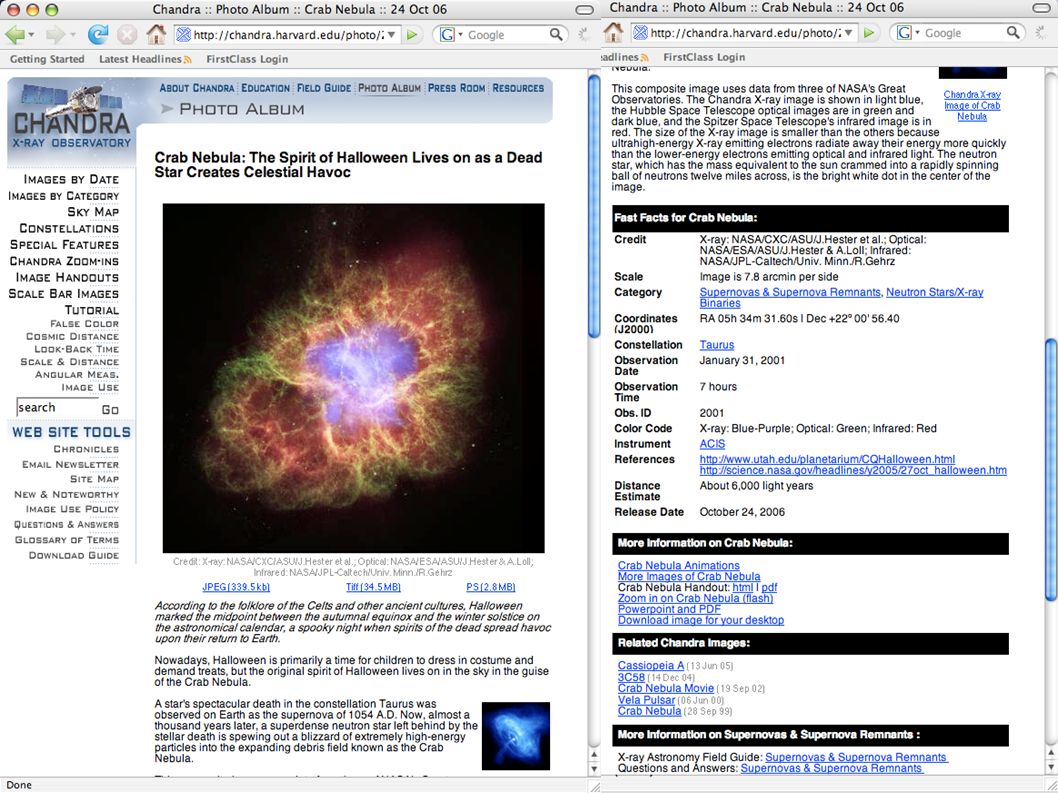The image size is (1058, 793).
Task: Click the Google search field in the left window
Action: pyautogui.click(x=506, y=34)
